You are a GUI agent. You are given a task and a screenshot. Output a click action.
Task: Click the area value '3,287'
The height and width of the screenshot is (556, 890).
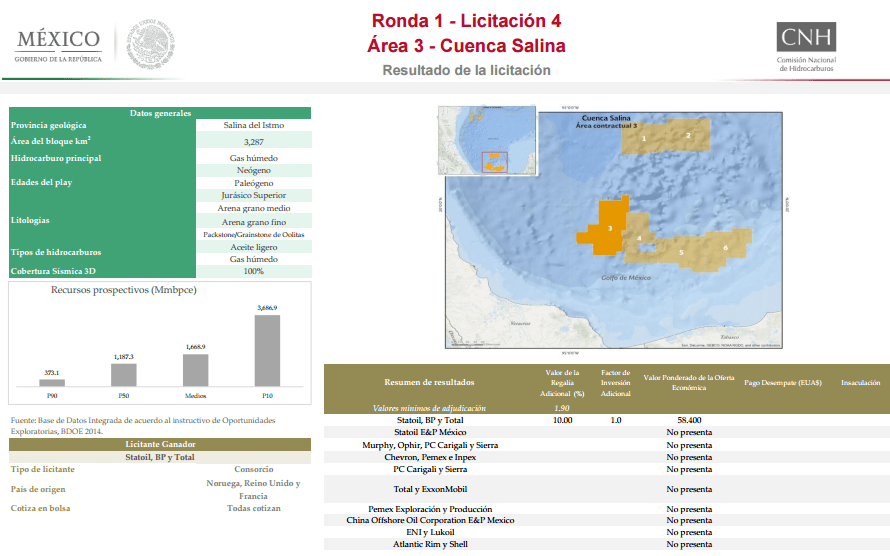click(x=254, y=142)
